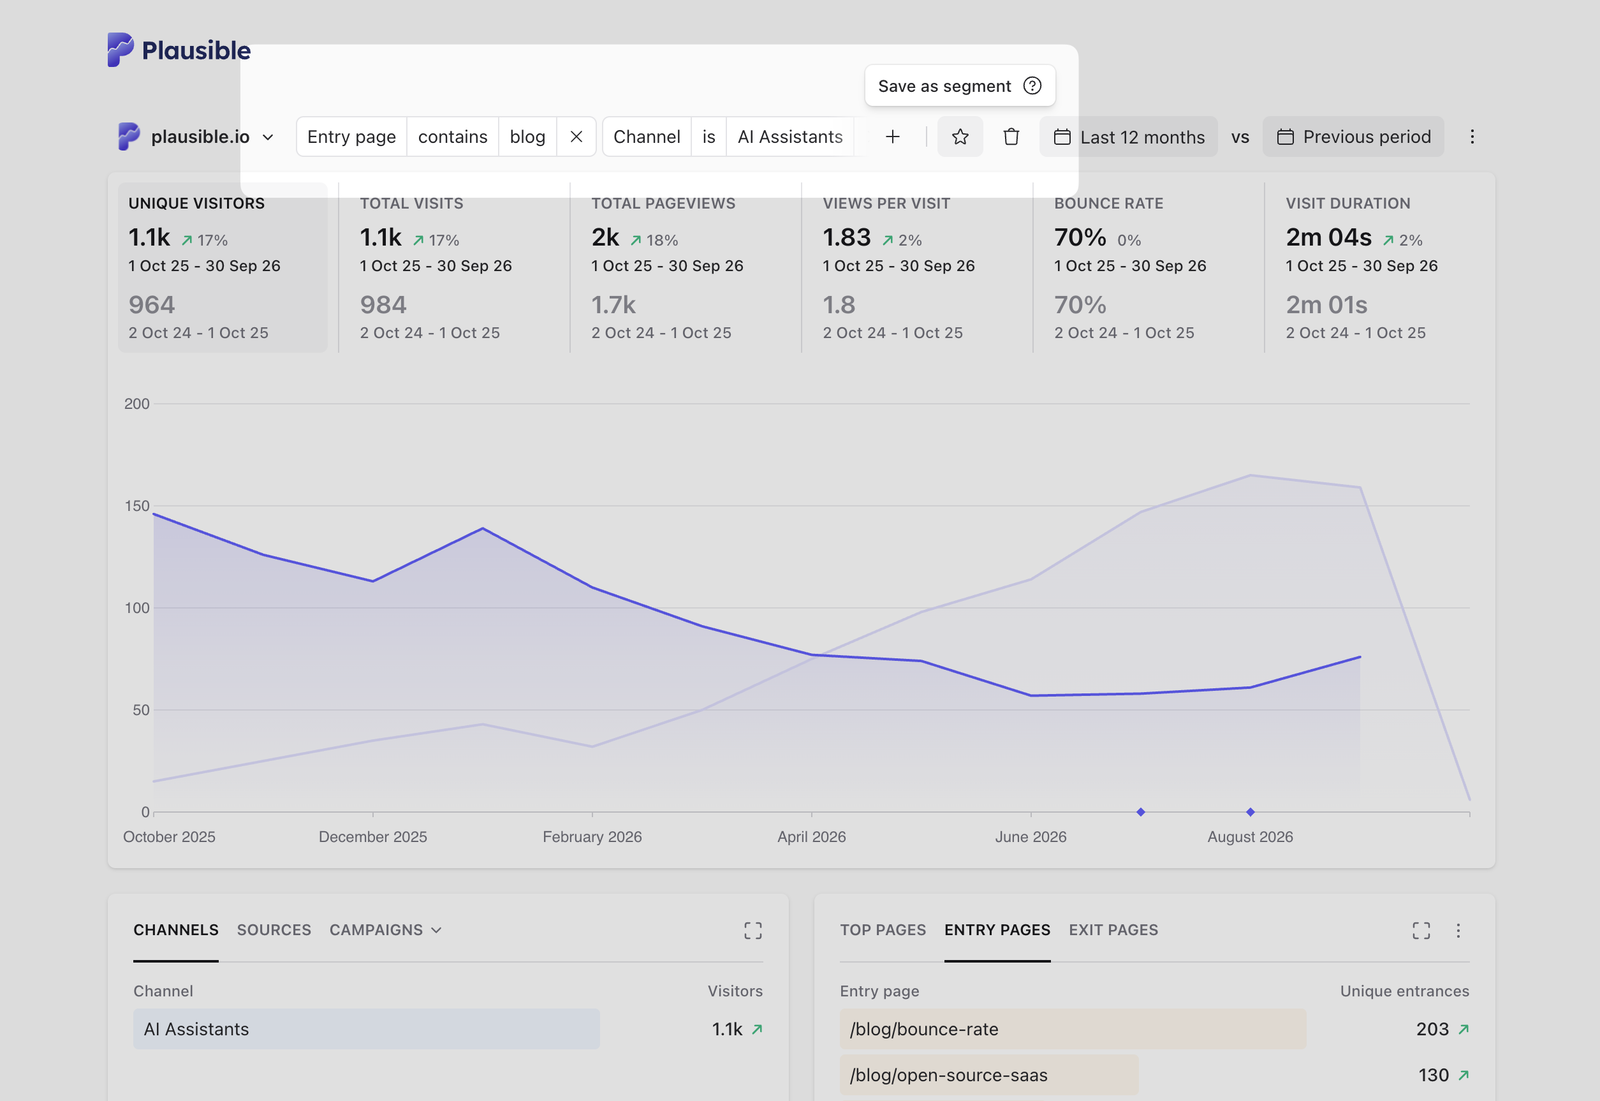This screenshot has width=1600, height=1101.
Task: Click the 203 unique entrances value
Action: pyautogui.click(x=1432, y=1029)
